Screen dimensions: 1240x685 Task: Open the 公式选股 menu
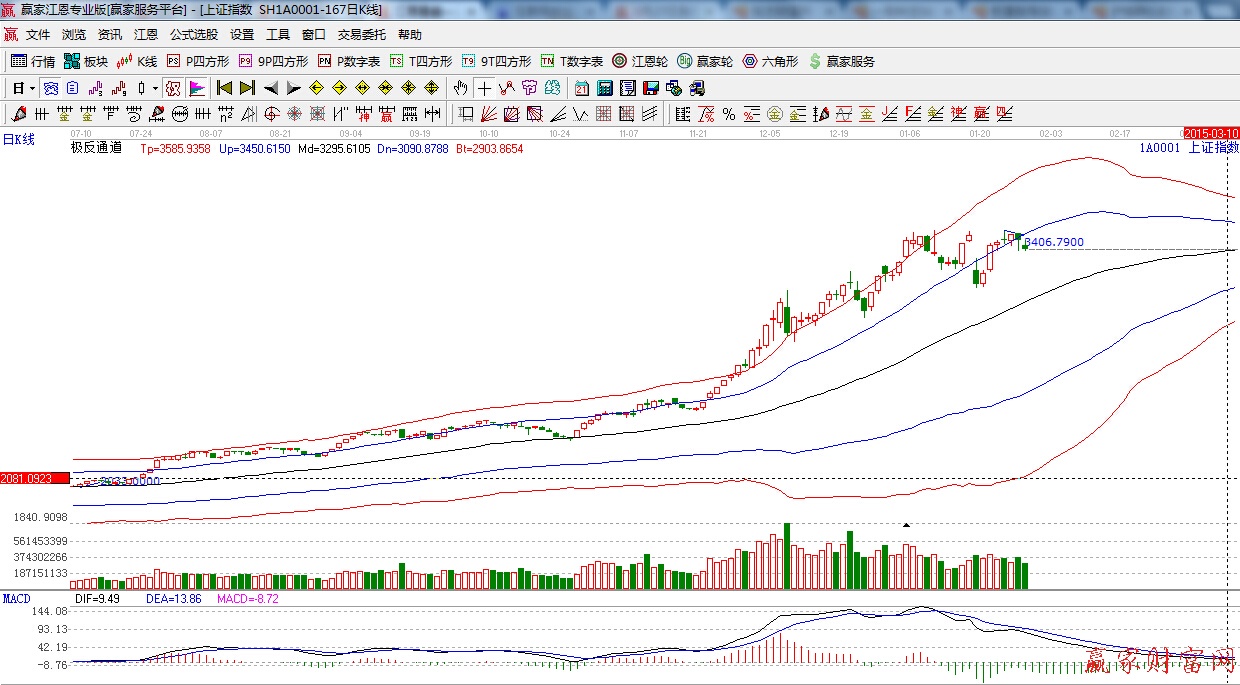point(194,35)
